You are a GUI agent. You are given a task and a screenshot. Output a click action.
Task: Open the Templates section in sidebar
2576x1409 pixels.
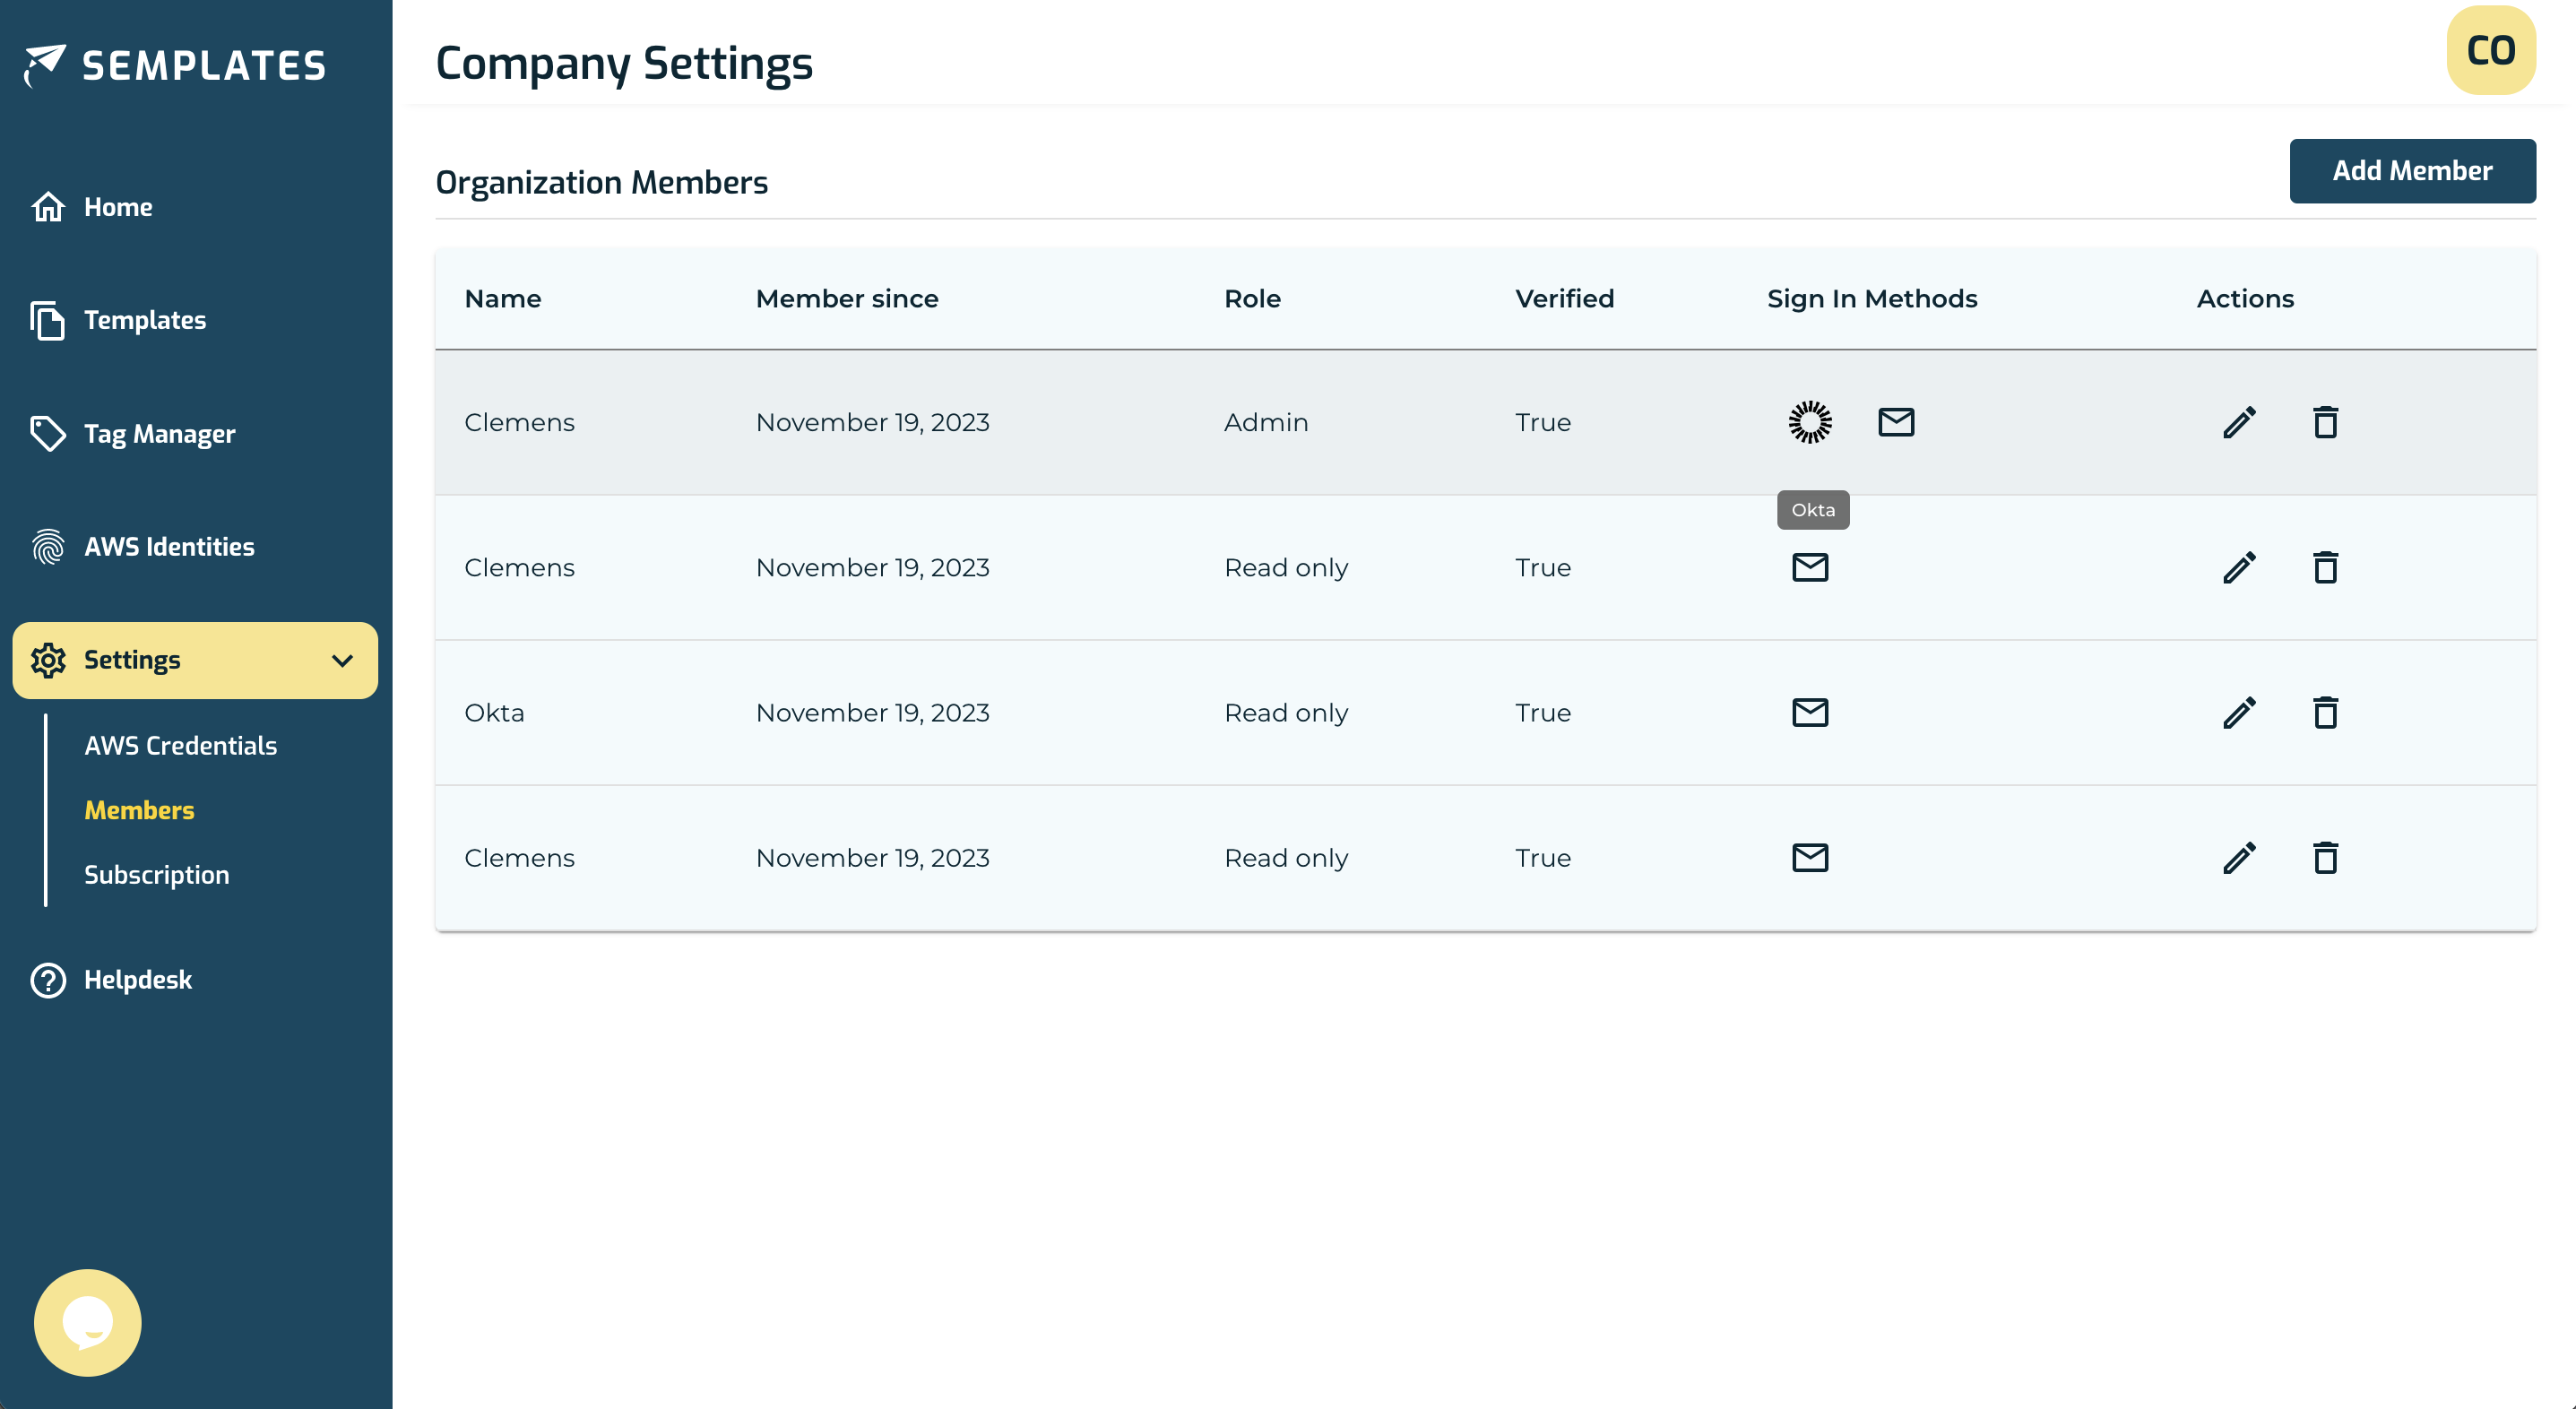[146, 319]
